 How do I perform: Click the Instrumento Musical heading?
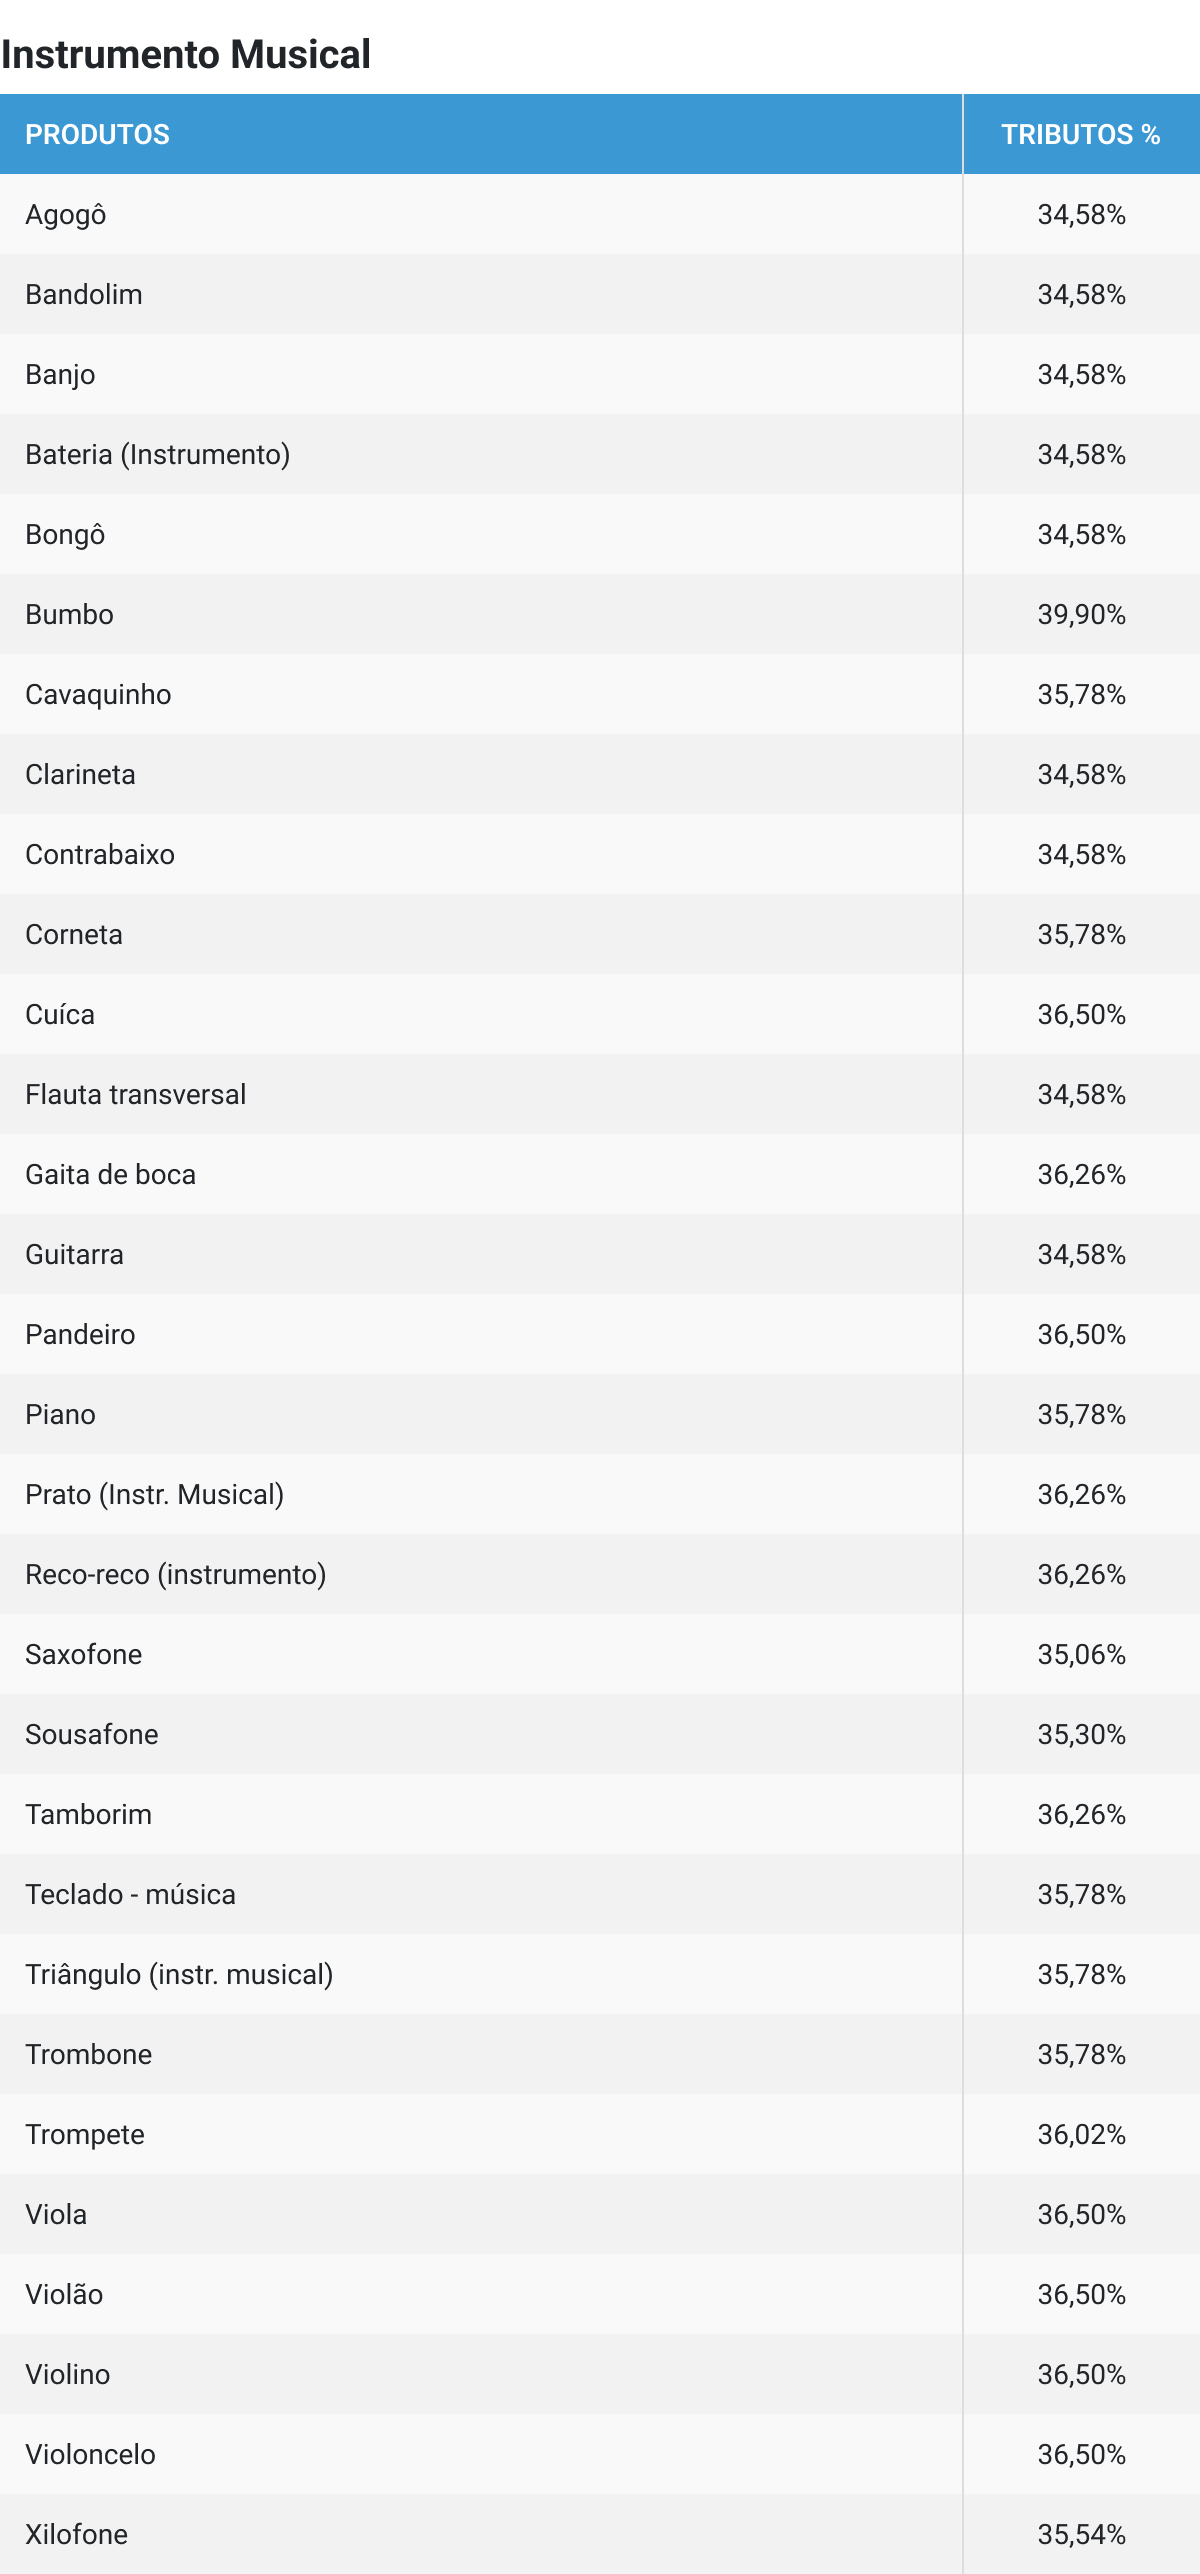186,54
